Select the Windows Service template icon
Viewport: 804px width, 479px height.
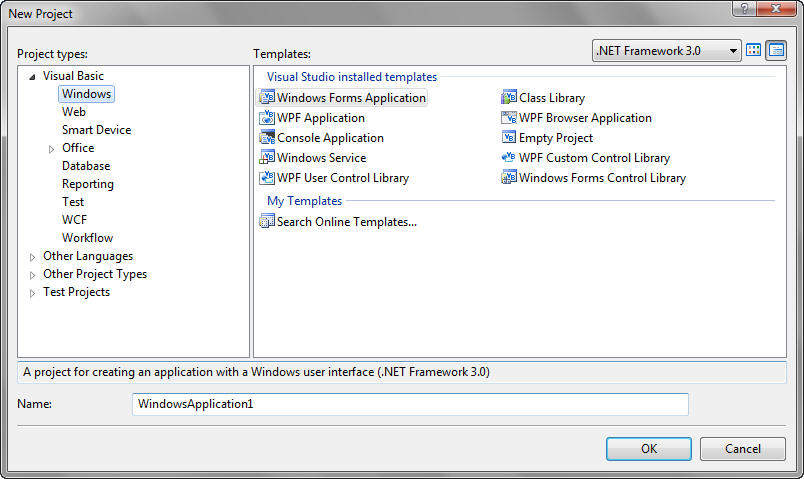(267, 158)
